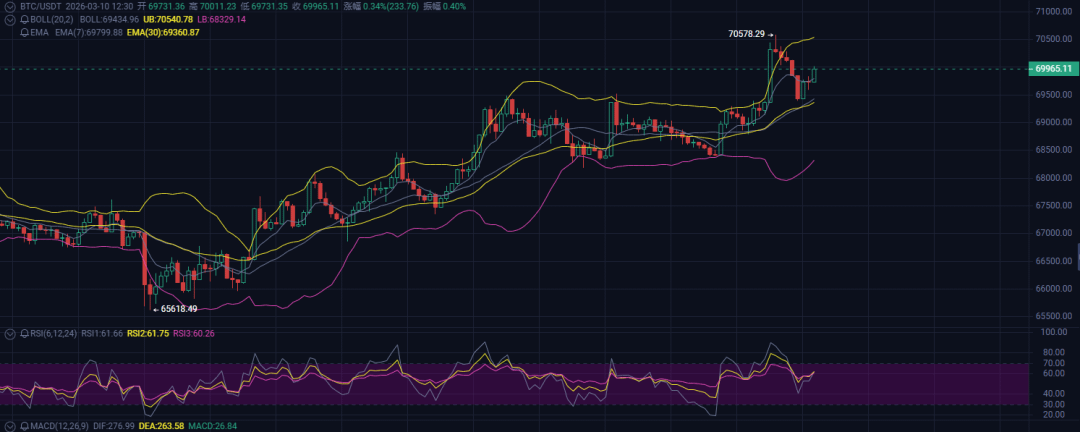Click the RSI axis label 70.00
Viewport: 1080px width, 432px height.
(1054, 363)
